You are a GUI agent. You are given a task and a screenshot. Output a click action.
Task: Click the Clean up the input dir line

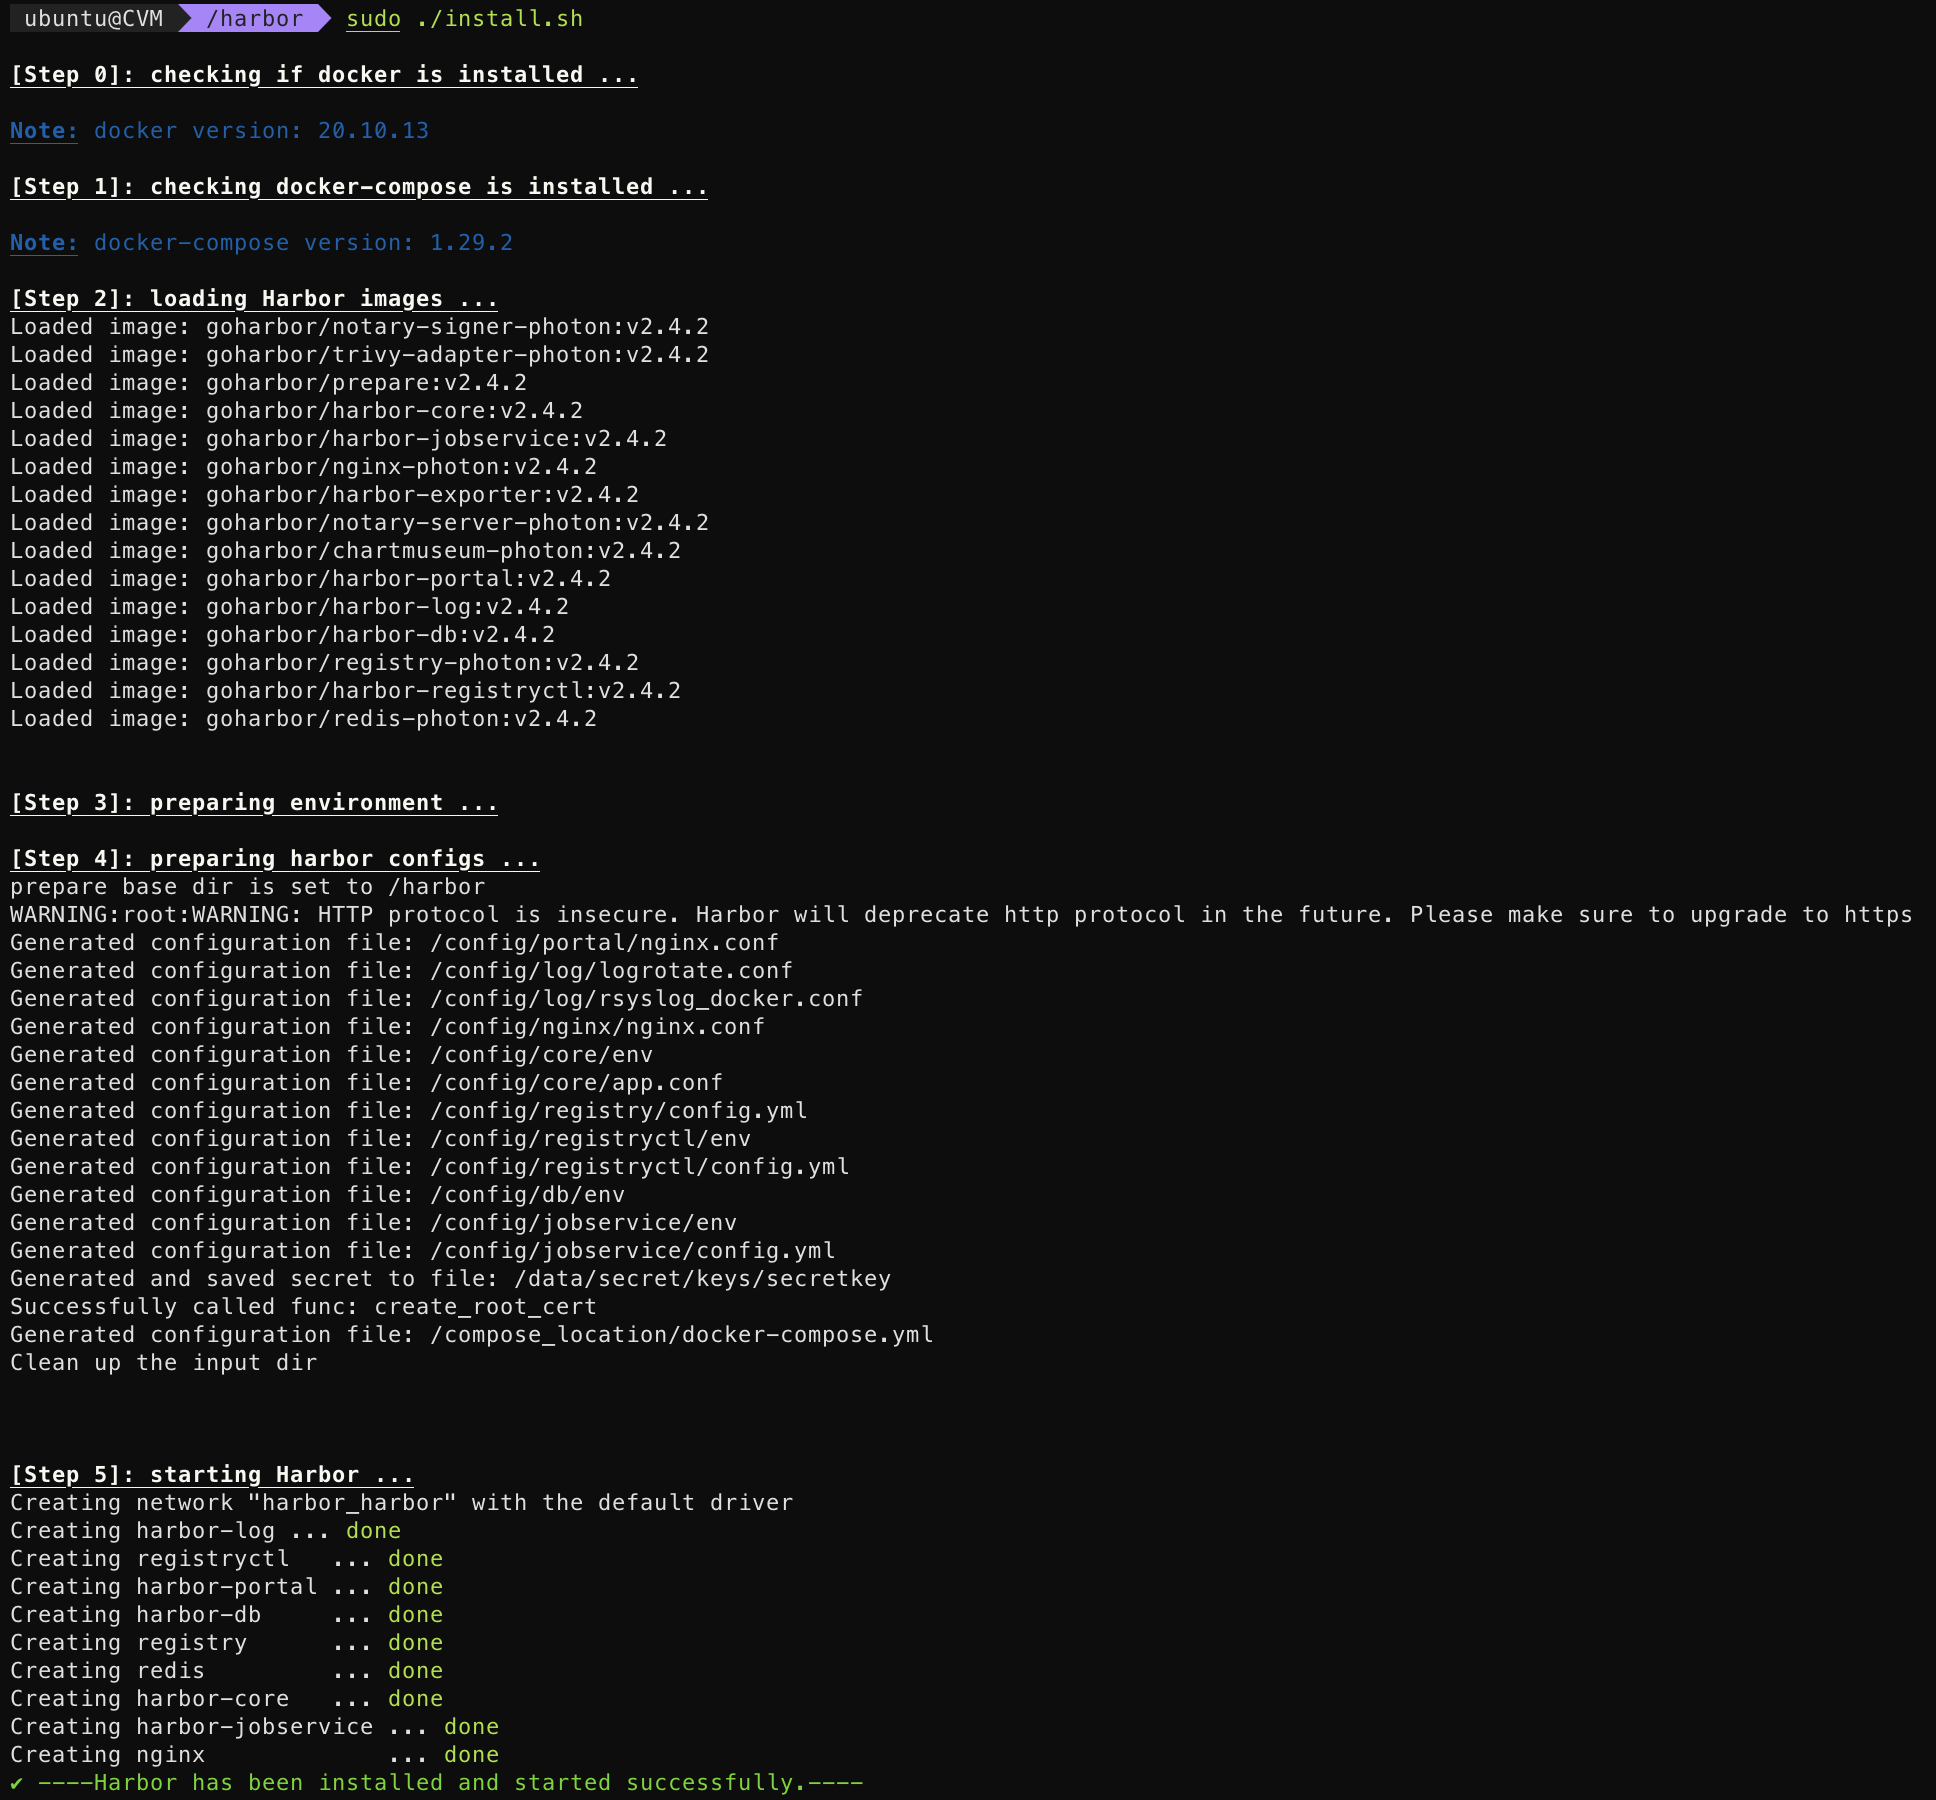164,1363
